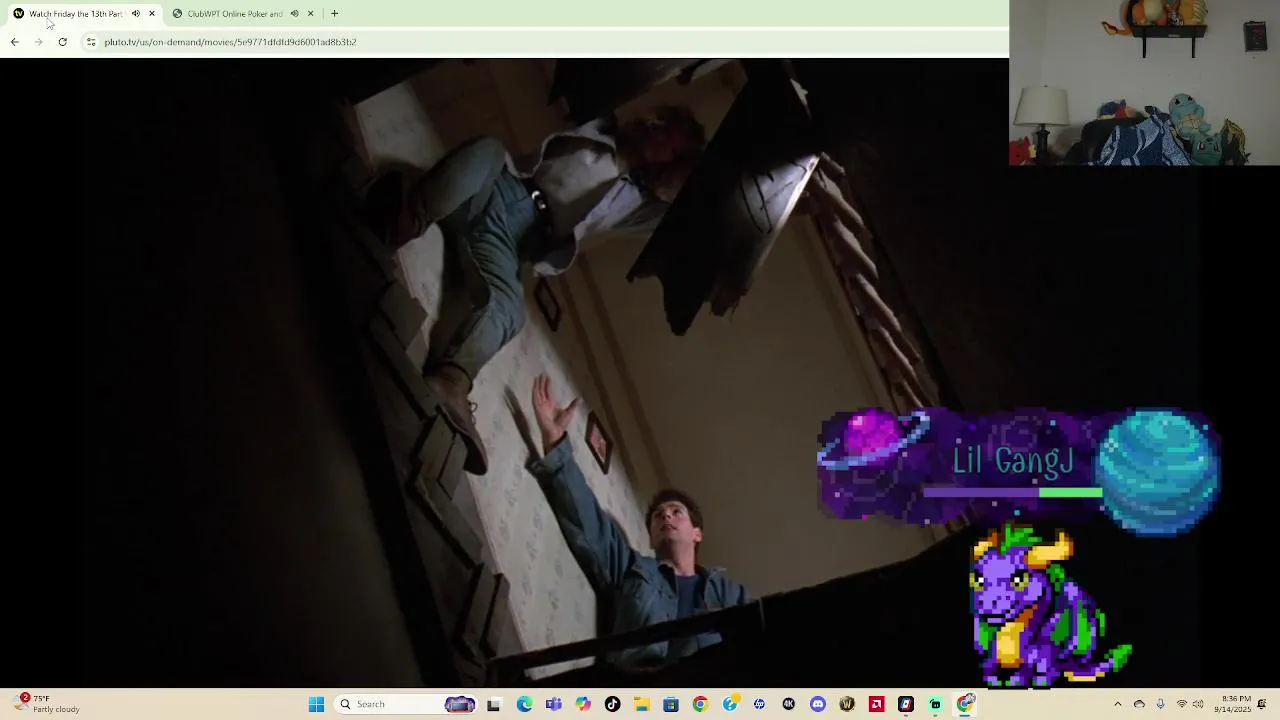Screen dimensions: 1280x720
Task: Open File Explorer from the taskbar
Action: pyautogui.click(x=641, y=704)
